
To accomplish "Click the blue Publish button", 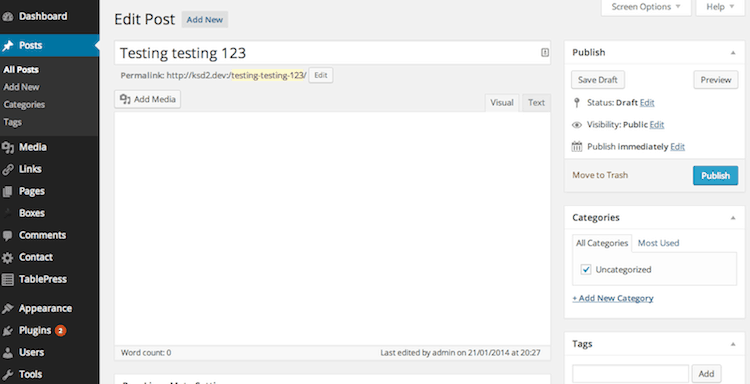I will 716,176.
